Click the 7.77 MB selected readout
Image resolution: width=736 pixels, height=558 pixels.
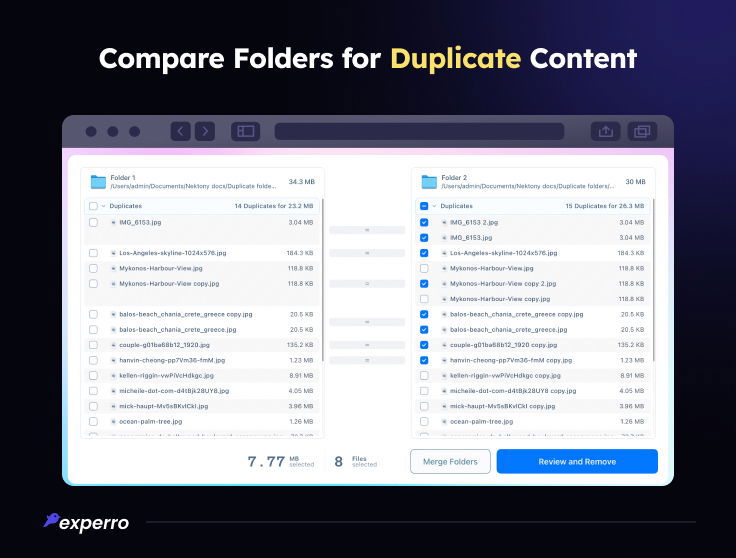point(281,462)
